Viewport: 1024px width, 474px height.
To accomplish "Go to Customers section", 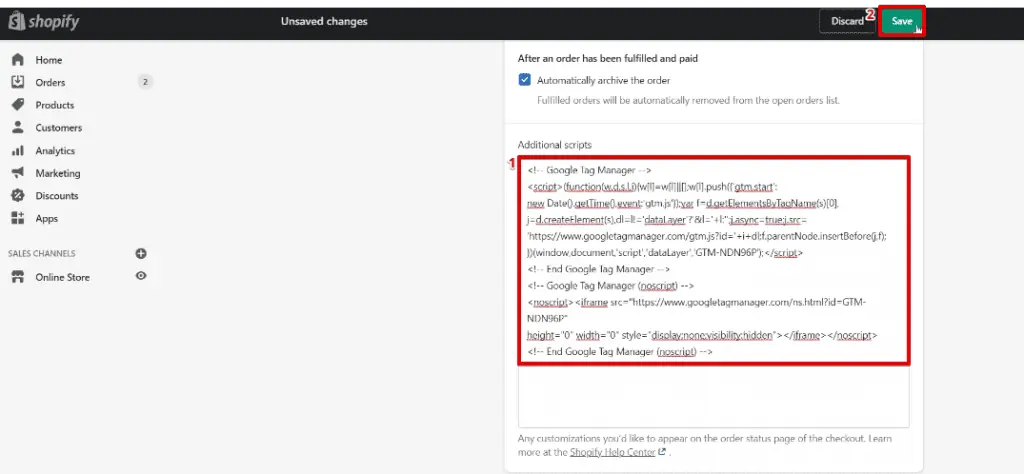I will tap(59, 128).
